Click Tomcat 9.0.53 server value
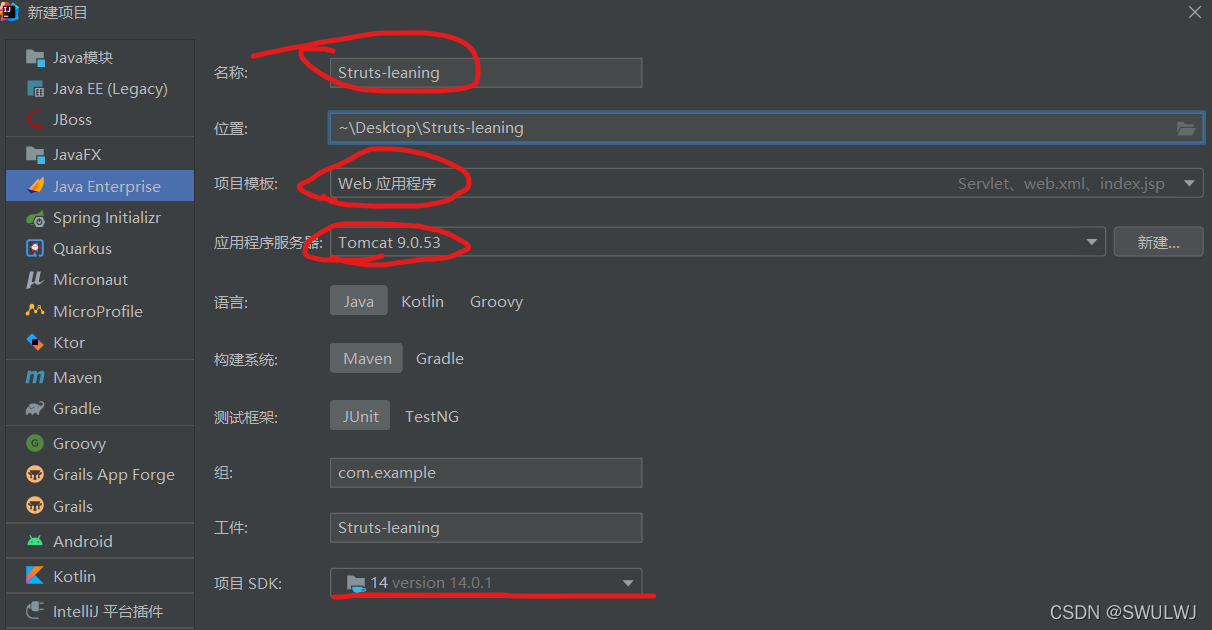Image resolution: width=1212 pixels, height=630 pixels. (389, 242)
